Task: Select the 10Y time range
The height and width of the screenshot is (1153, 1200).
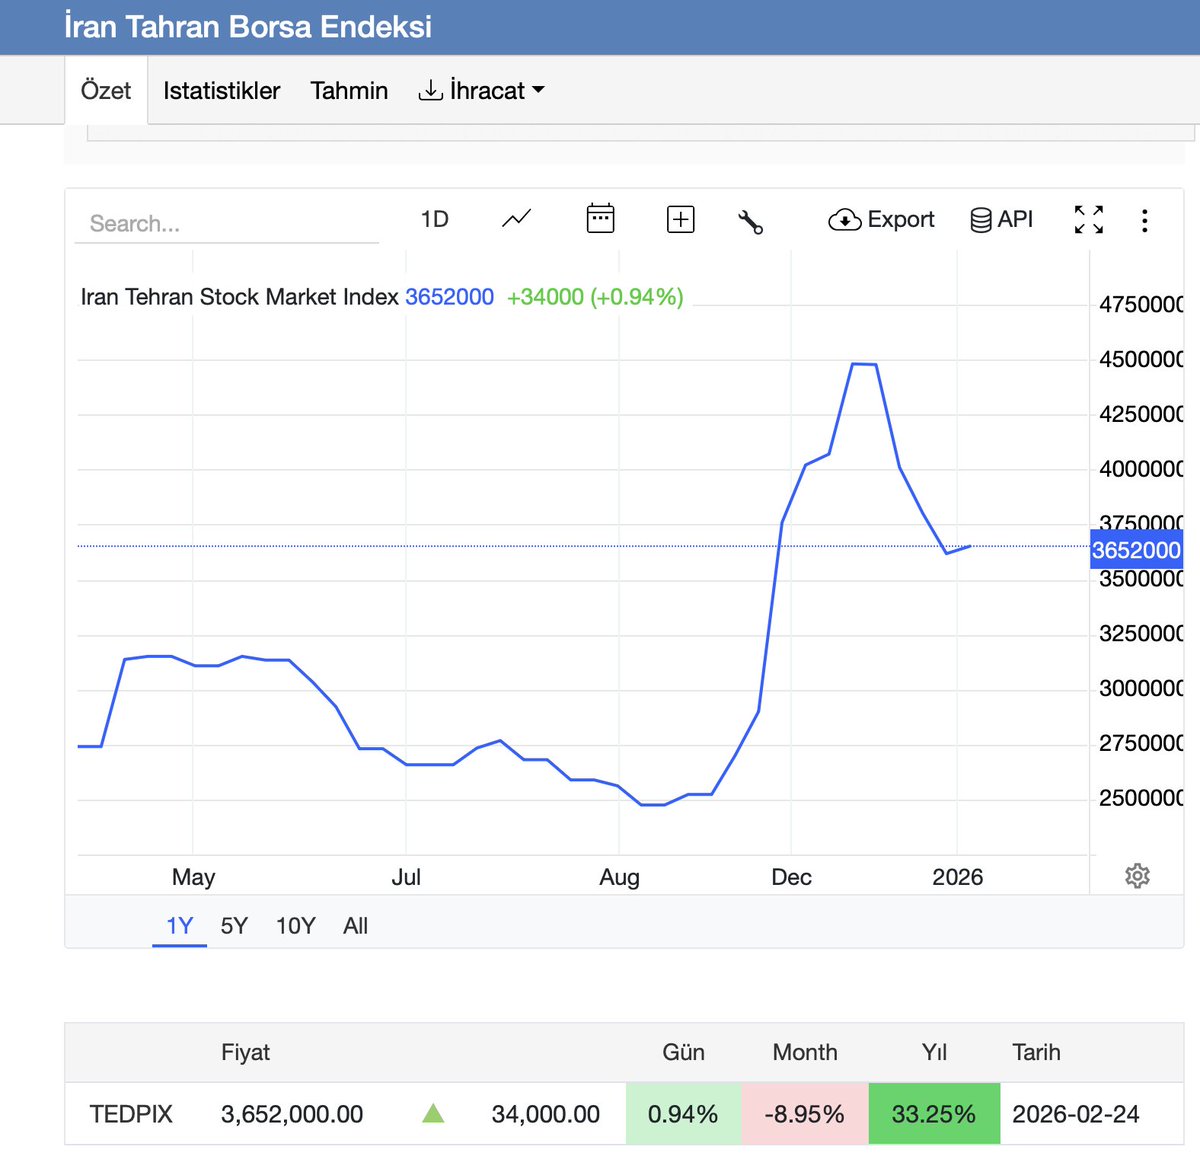Action: [x=295, y=926]
